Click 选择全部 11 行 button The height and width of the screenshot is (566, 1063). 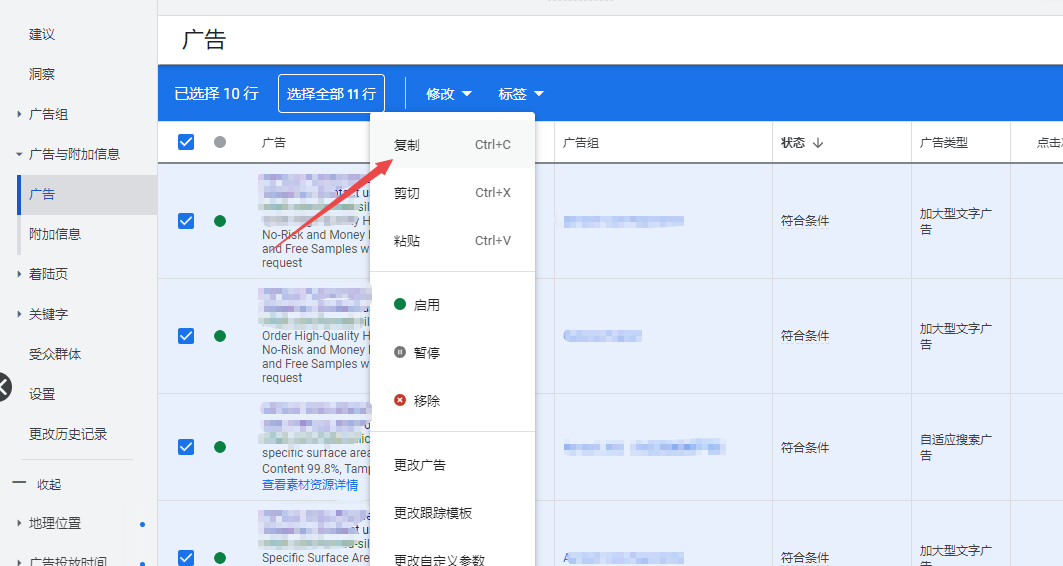(332, 94)
